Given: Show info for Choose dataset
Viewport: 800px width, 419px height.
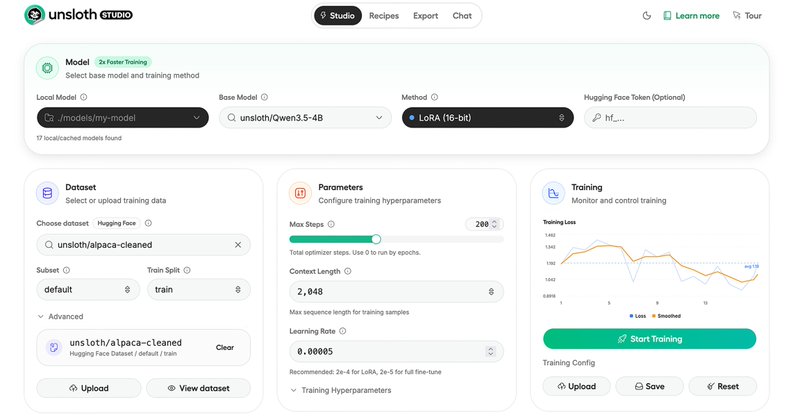Looking at the screenshot, I should coord(148,223).
